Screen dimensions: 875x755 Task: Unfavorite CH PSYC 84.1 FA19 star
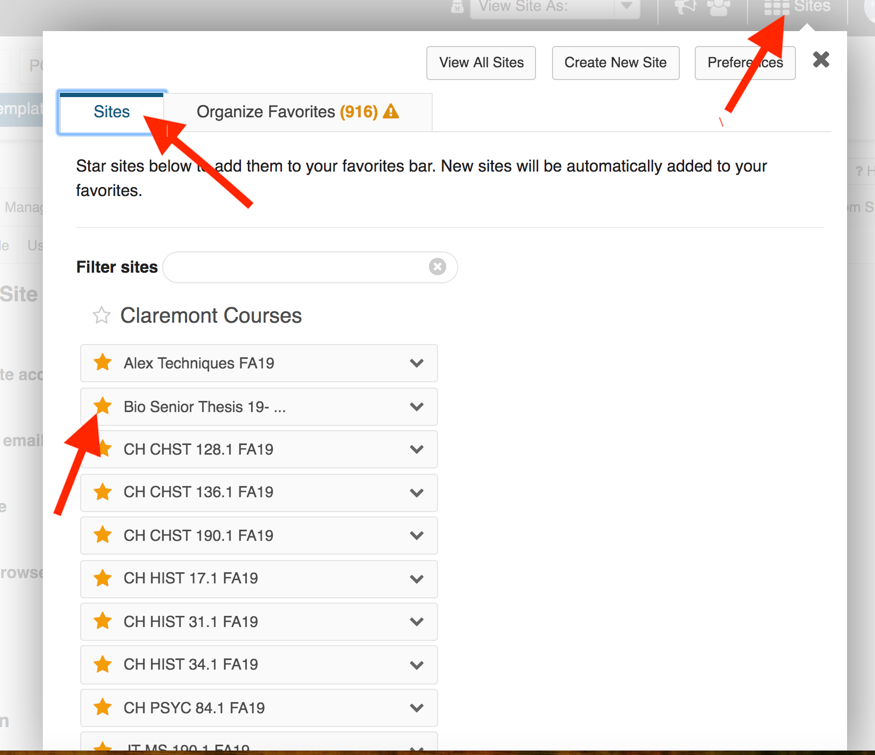(103, 707)
